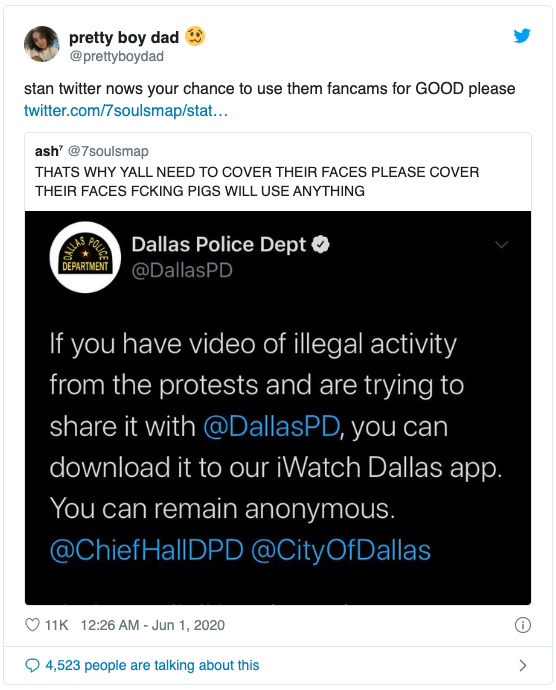The image size is (556, 690).
Task: Click the 11K likes count
Action: 57,625
